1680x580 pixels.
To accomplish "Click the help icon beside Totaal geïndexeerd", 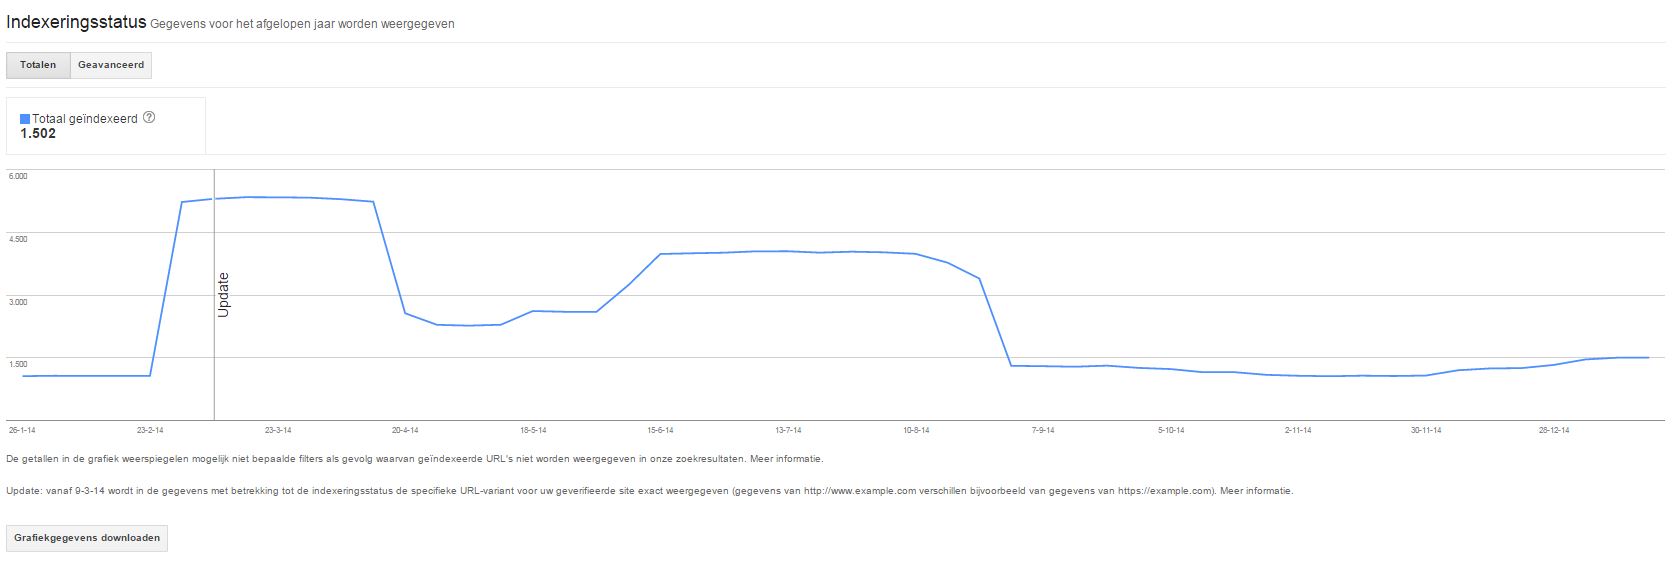I will (149, 117).
